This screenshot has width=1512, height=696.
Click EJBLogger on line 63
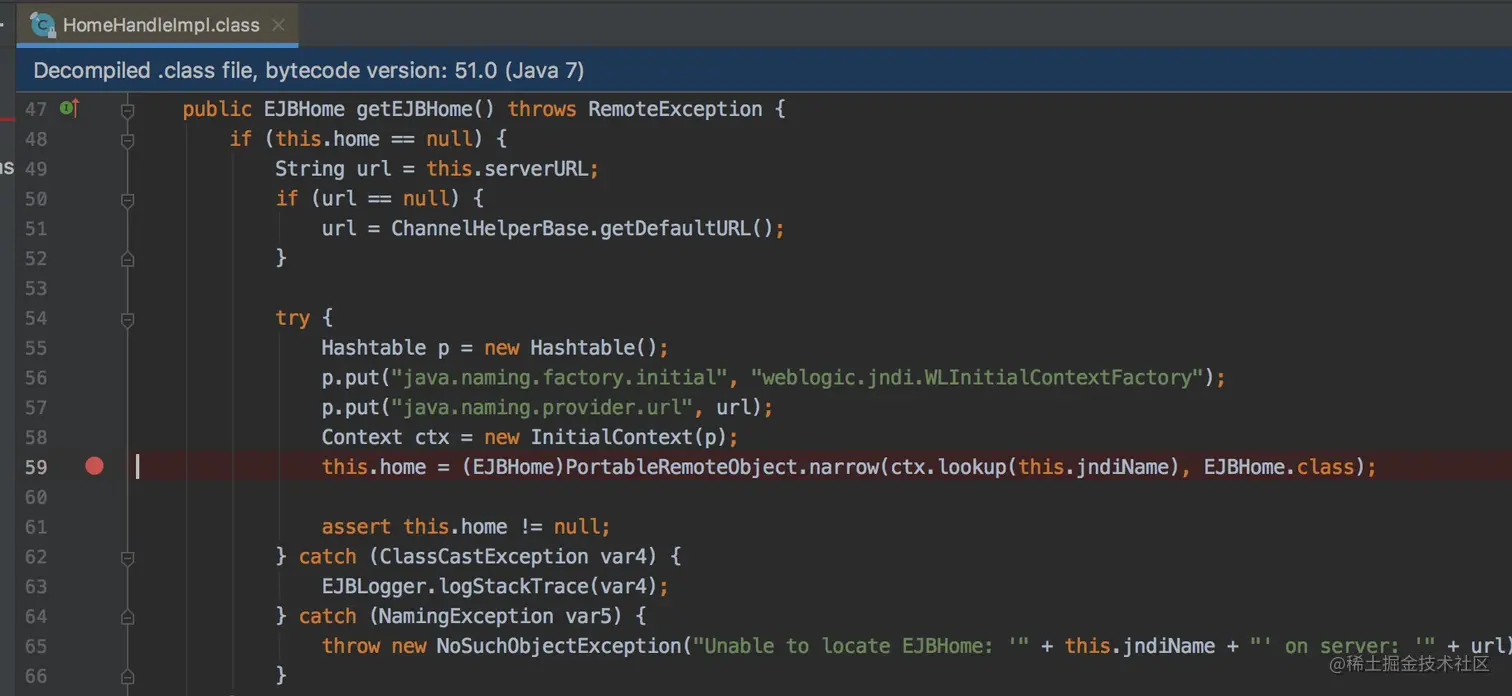tap(374, 586)
